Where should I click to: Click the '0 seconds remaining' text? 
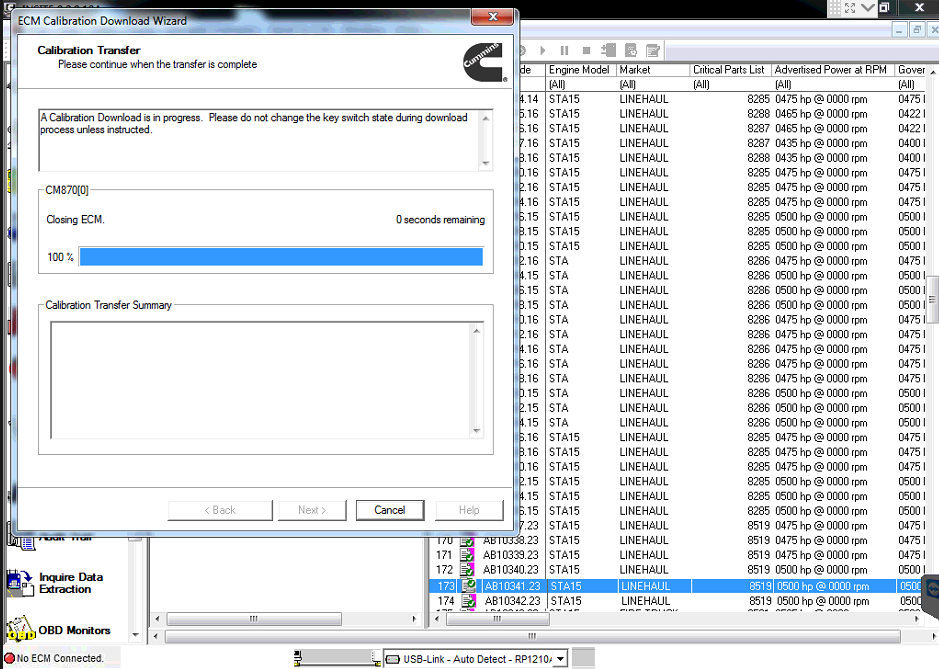(x=440, y=220)
